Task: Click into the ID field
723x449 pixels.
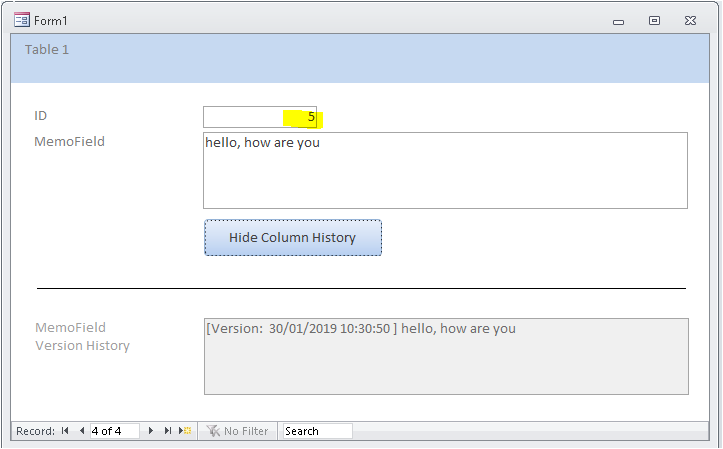Action: pyautogui.click(x=260, y=117)
